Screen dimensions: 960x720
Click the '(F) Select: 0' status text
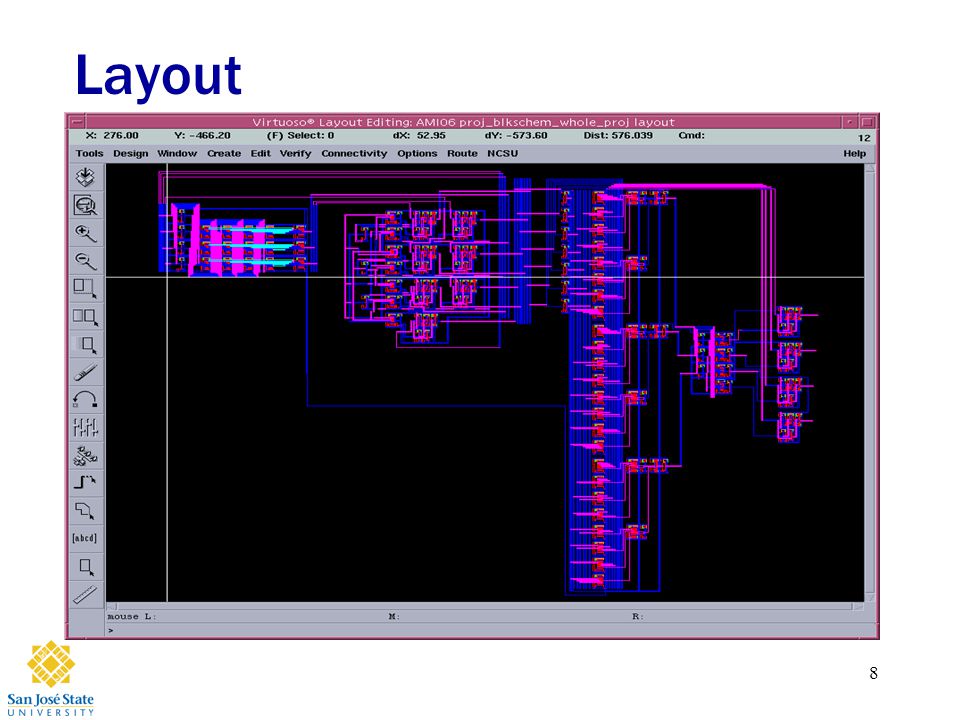point(300,135)
